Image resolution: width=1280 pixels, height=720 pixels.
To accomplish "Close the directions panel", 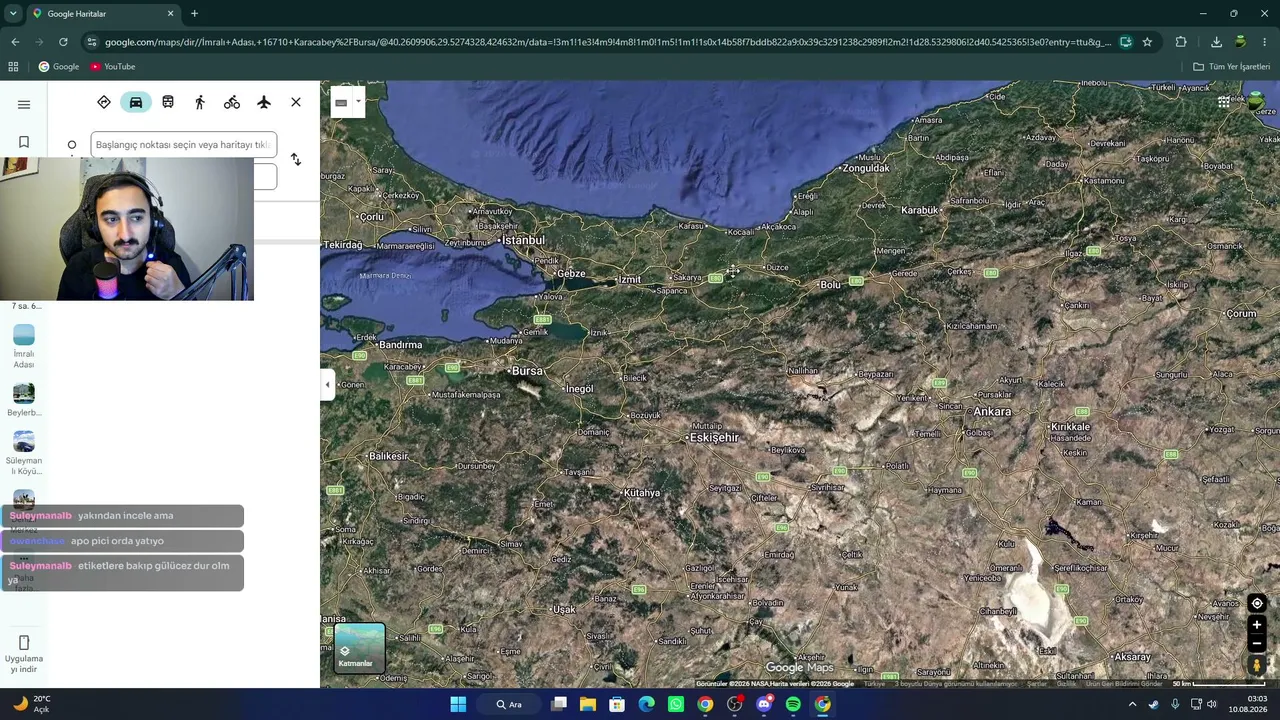I will coord(296,102).
